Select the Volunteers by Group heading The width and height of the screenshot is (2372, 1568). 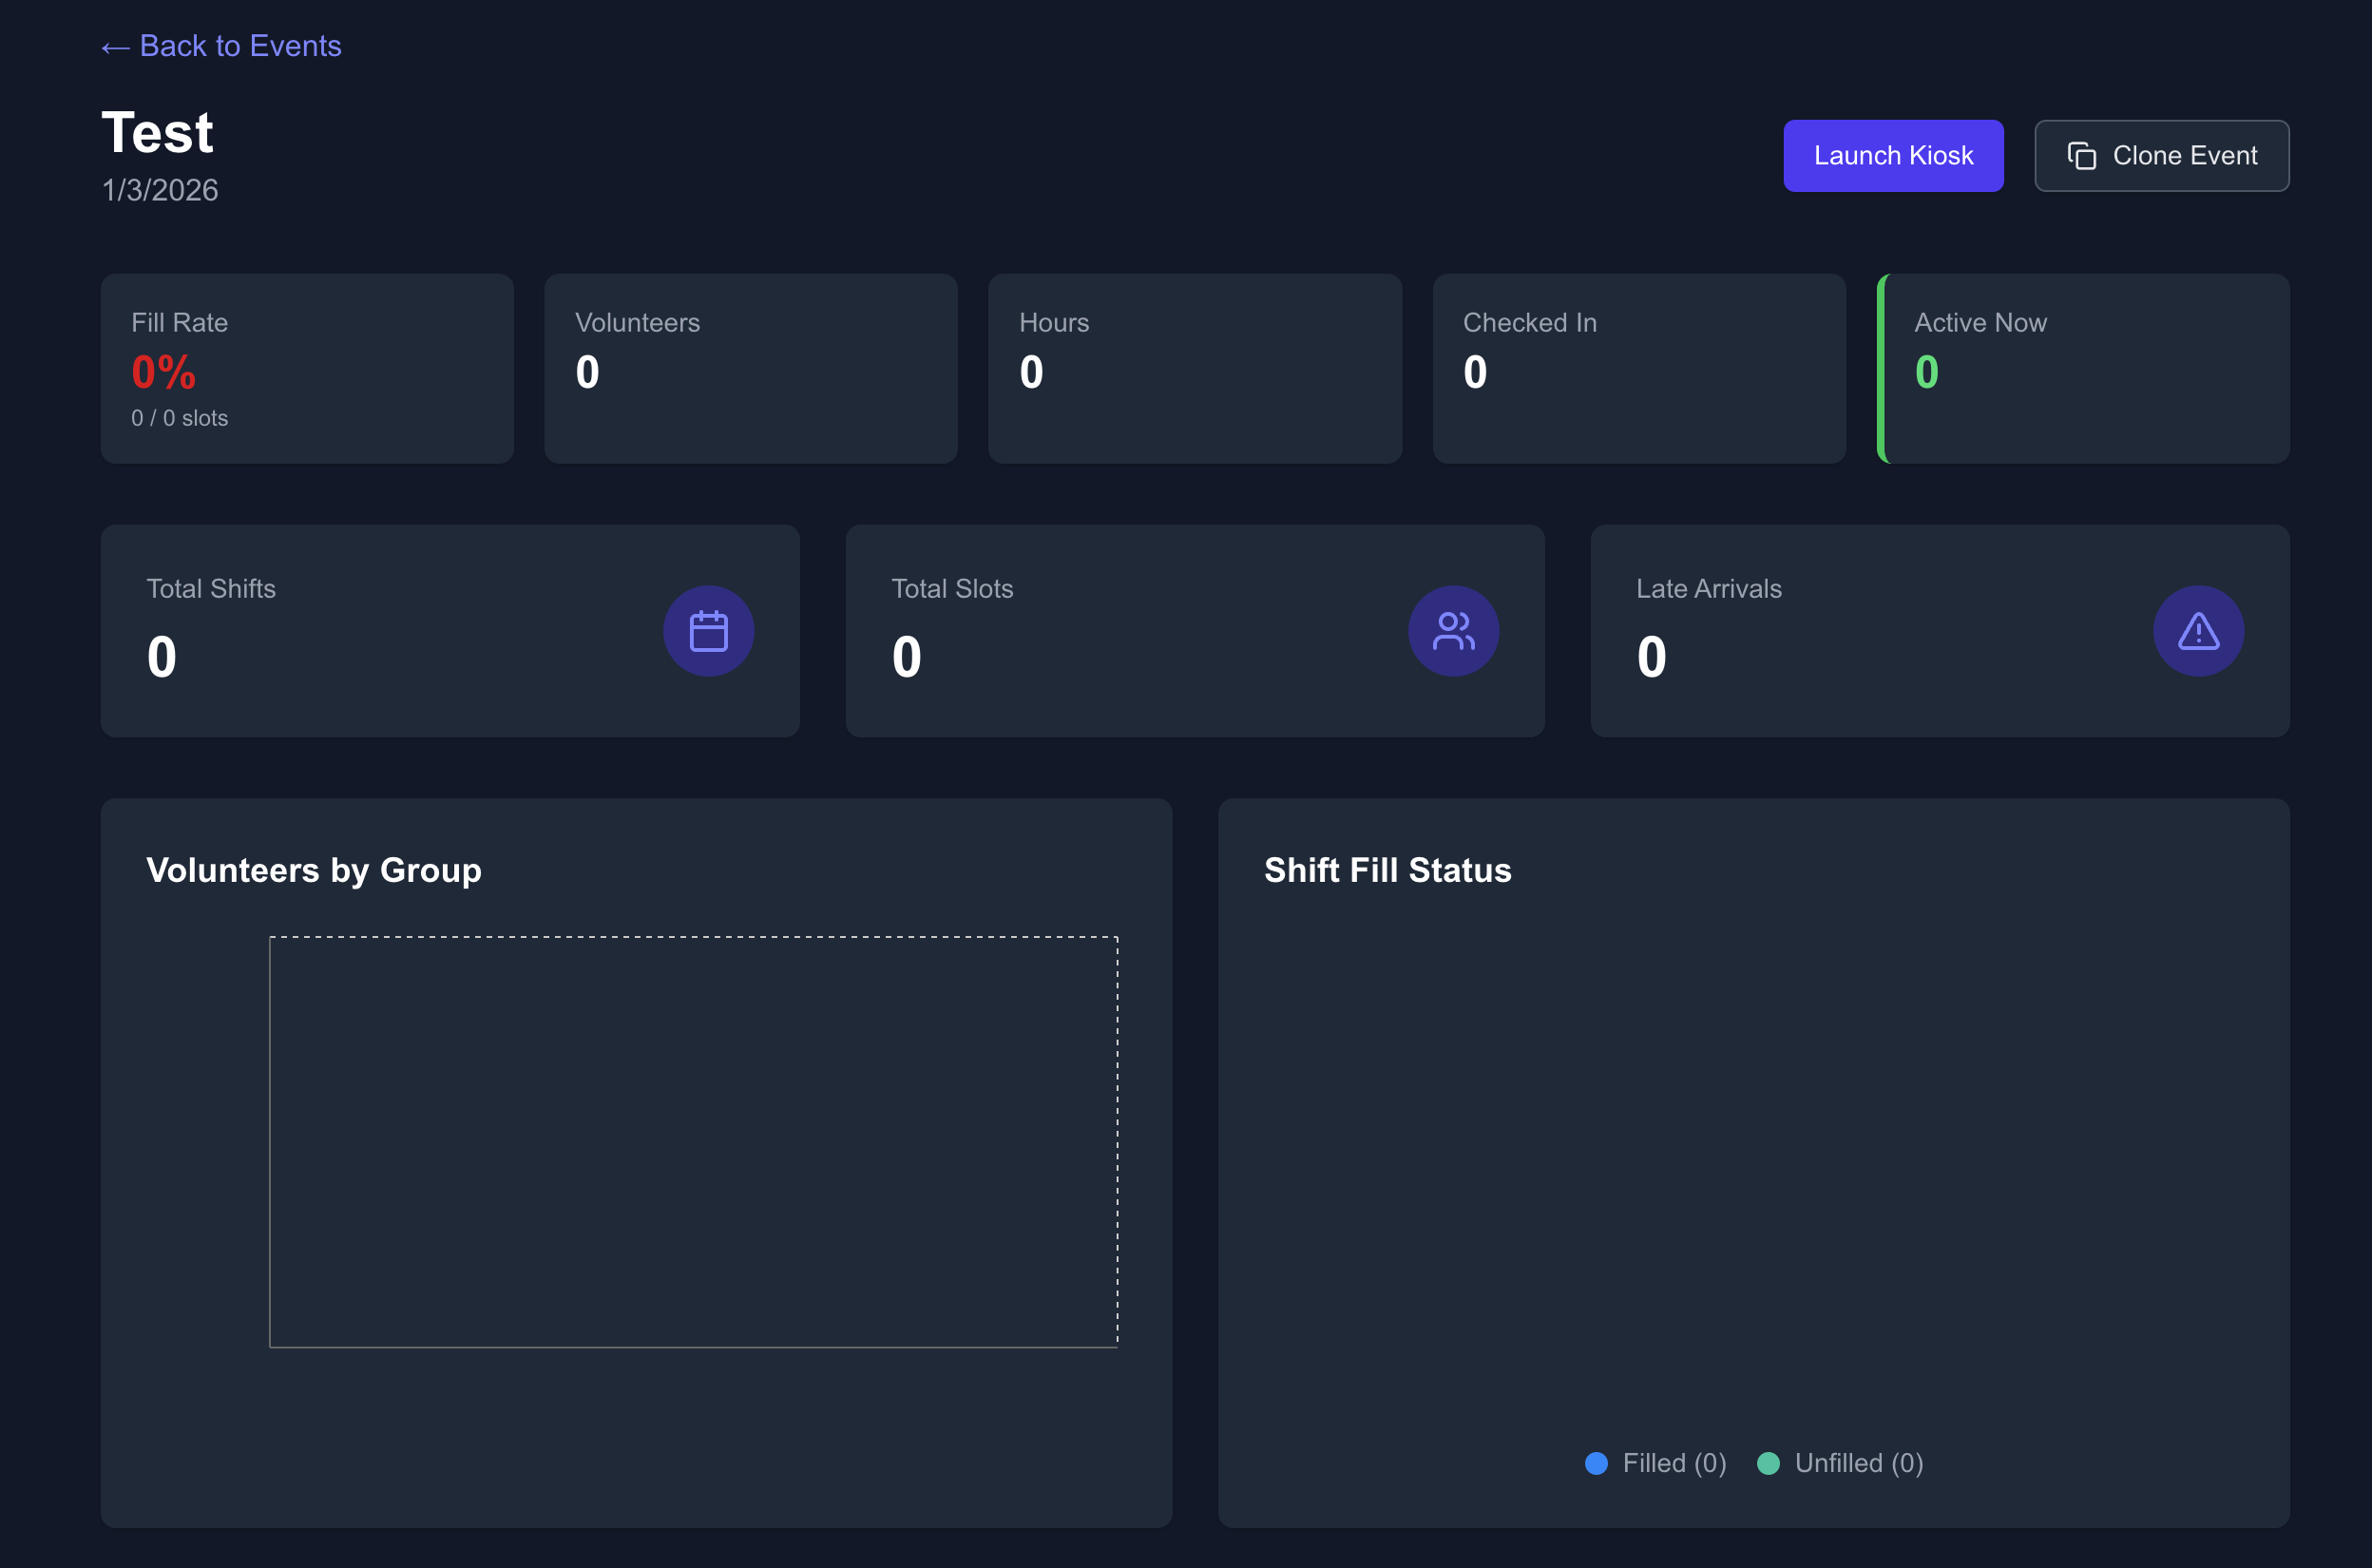pos(314,870)
